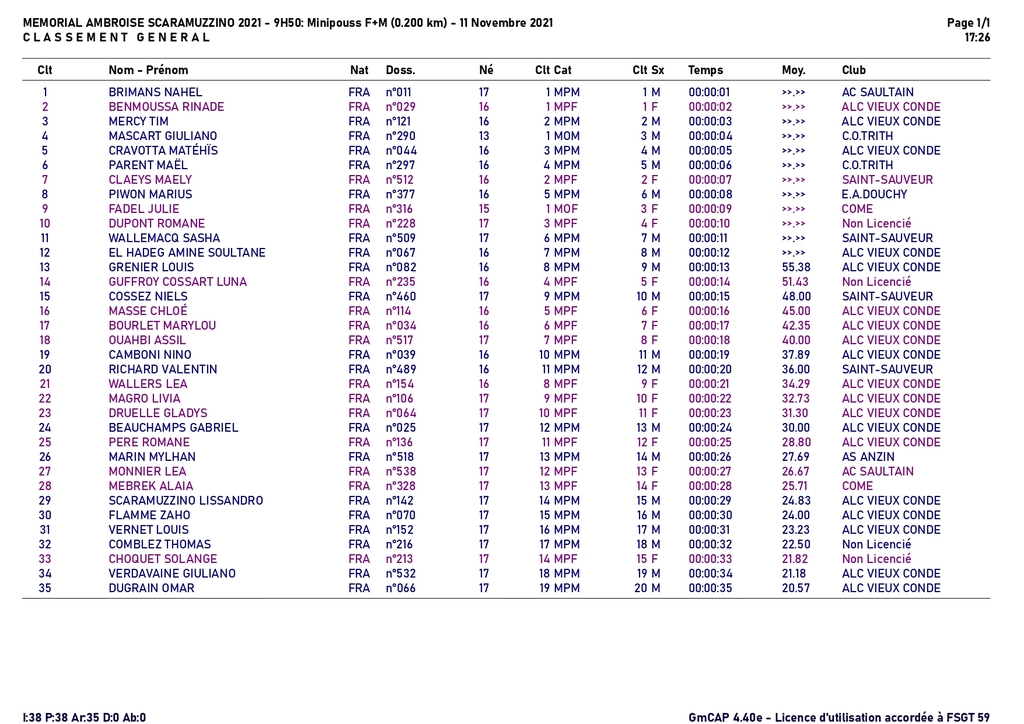
Task: Select time 00:00:35 in the Temps column
Action: pyautogui.click(x=710, y=588)
